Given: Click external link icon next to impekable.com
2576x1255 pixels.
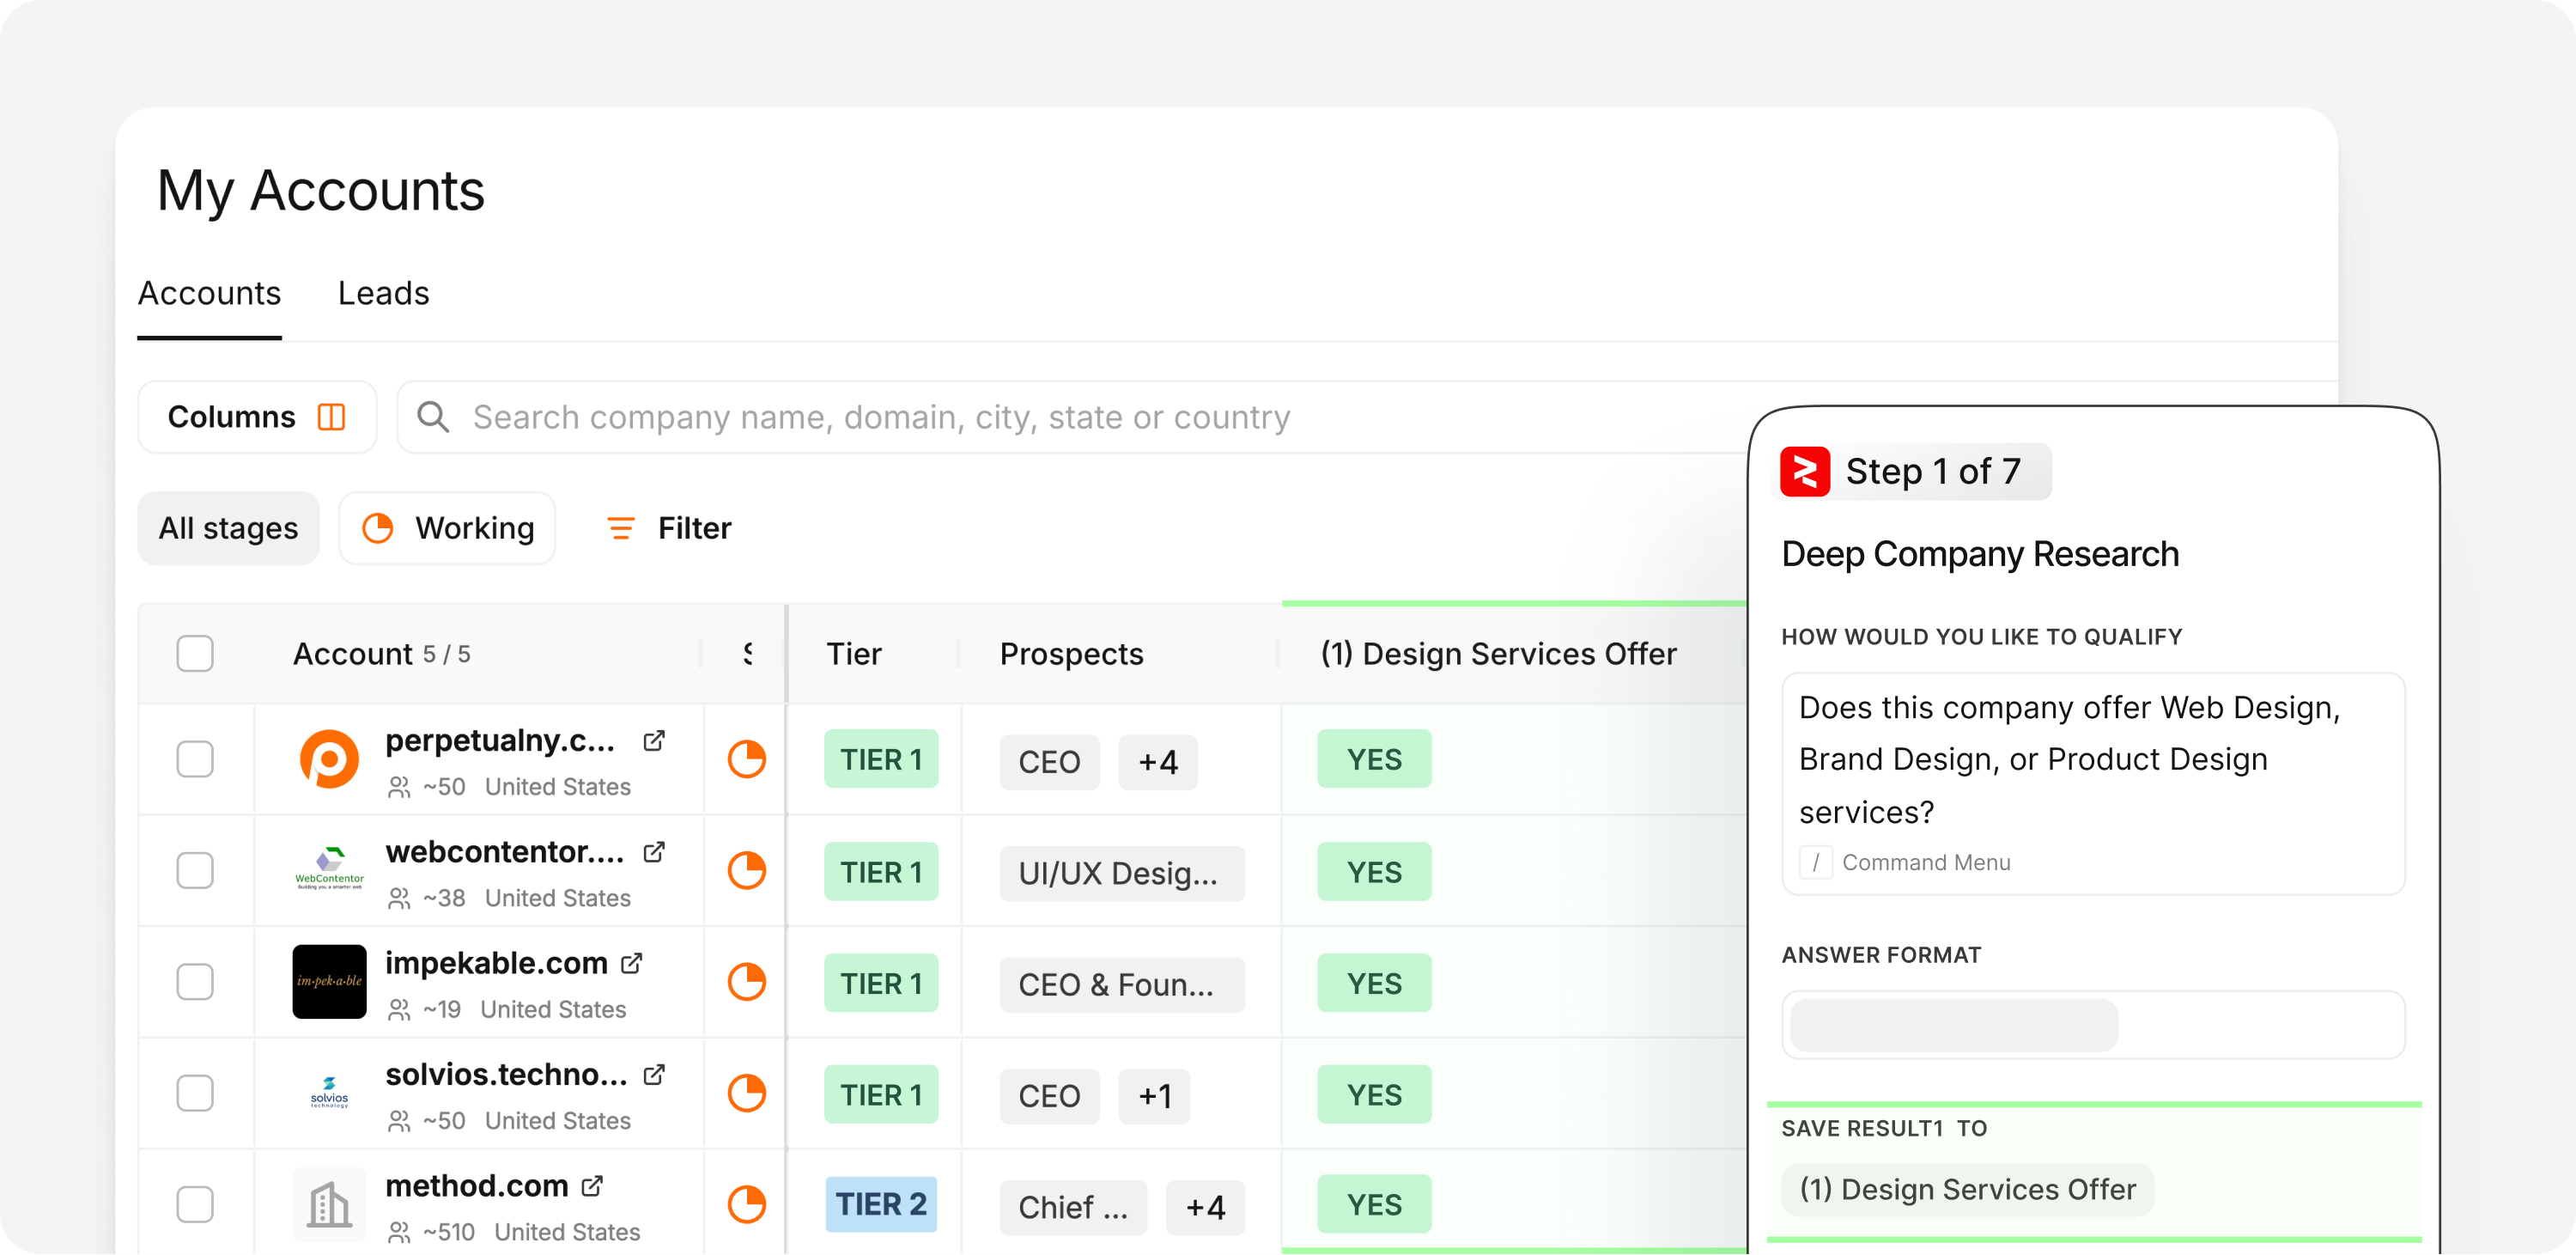Looking at the screenshot, I should [632, 963].
